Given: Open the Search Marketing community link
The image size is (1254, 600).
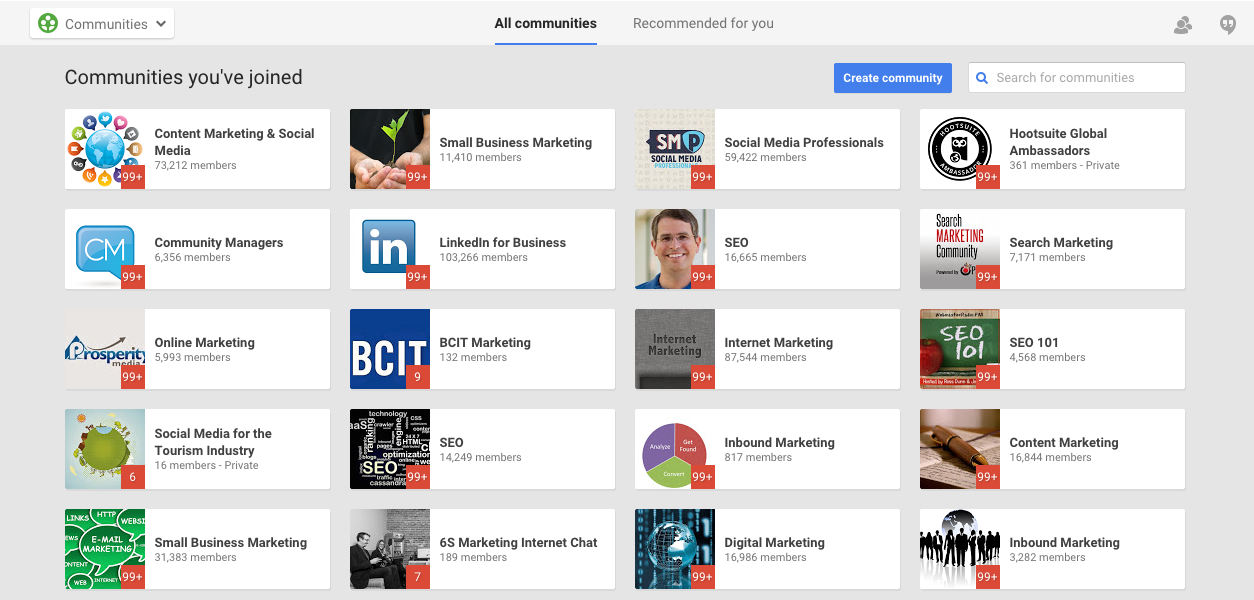Looking at the screenshot, I should [x=1060, y=243].
